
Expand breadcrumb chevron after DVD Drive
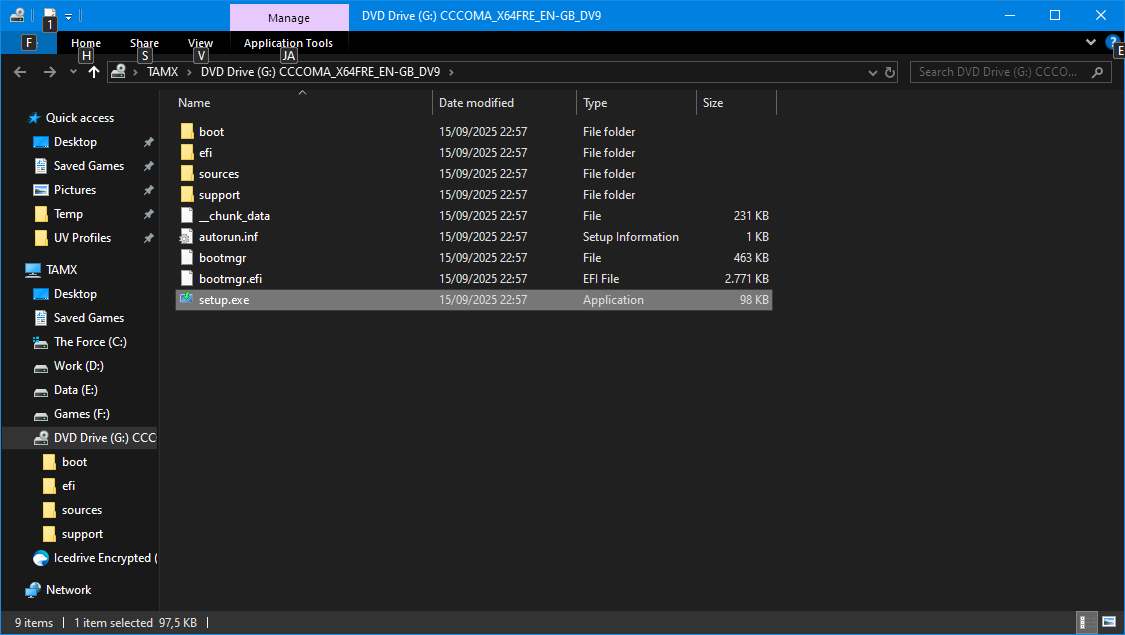(451, 72)
